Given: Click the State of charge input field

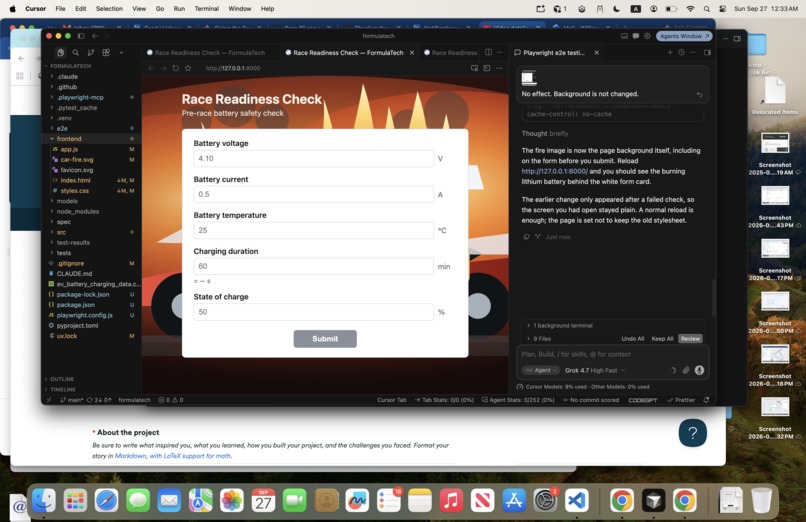Looking at the screenshot, I should click(x=314, y=312).
